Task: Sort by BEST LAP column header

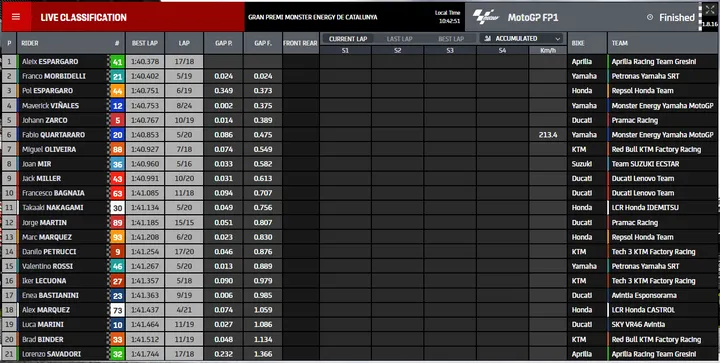Action: 145,43
